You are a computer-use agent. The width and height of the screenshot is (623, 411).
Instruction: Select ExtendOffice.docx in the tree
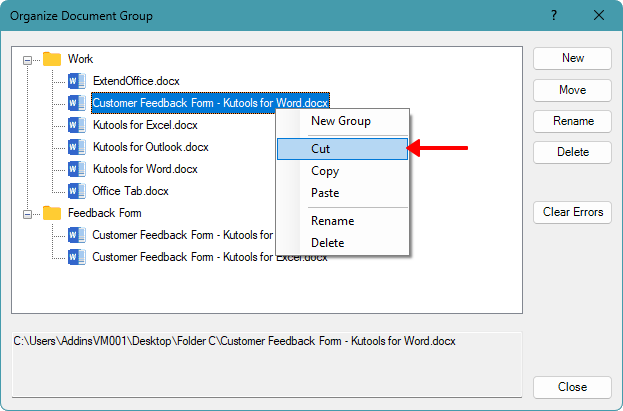click(136, 81)
